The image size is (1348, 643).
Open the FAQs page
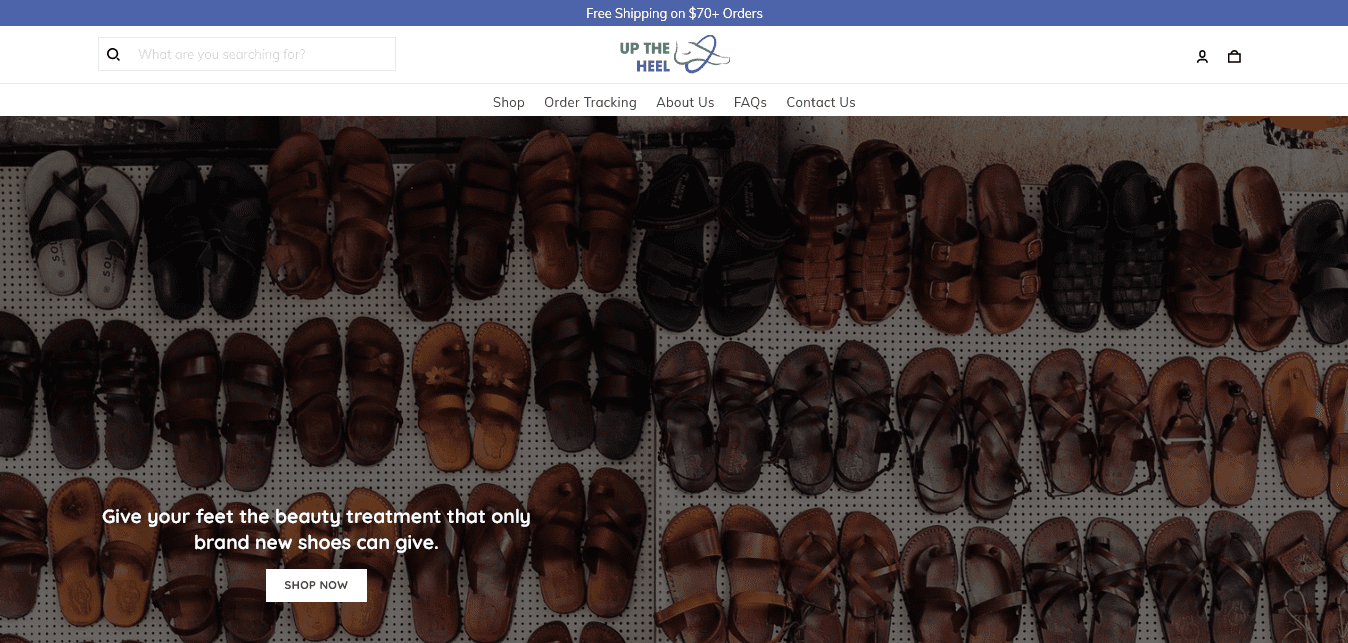(750, 102)
